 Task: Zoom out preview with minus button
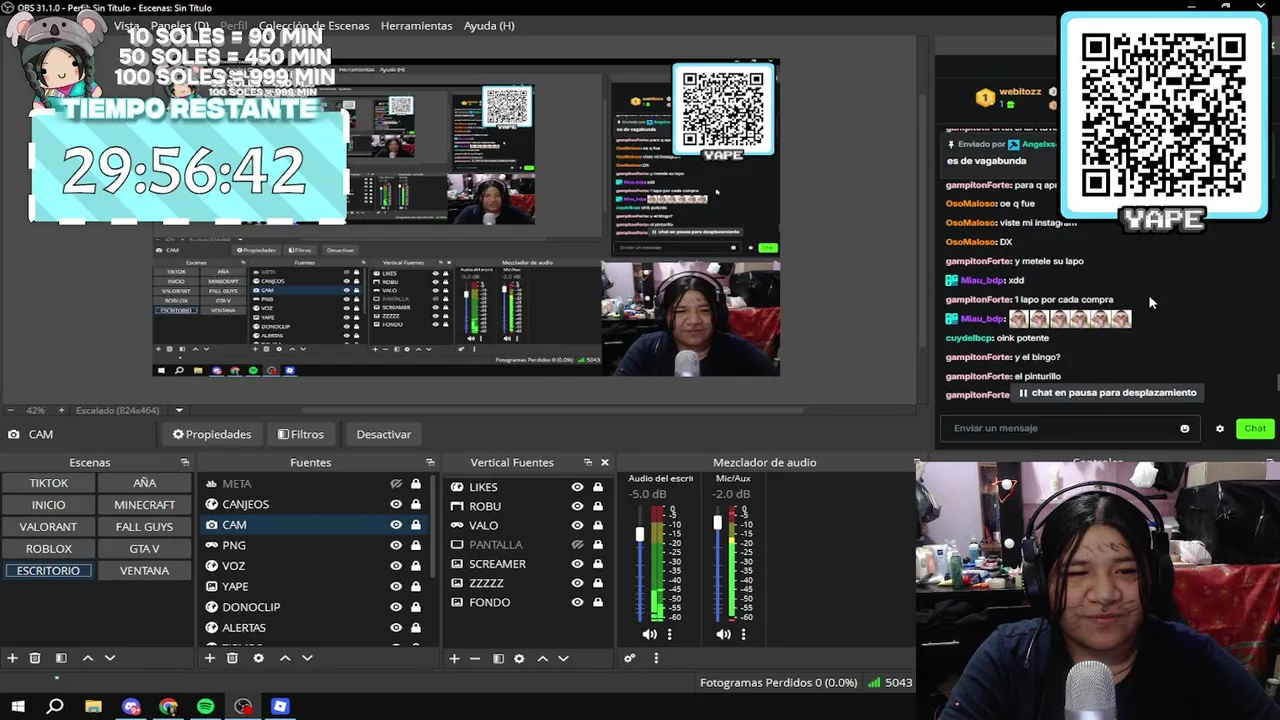tap(10, 410)
